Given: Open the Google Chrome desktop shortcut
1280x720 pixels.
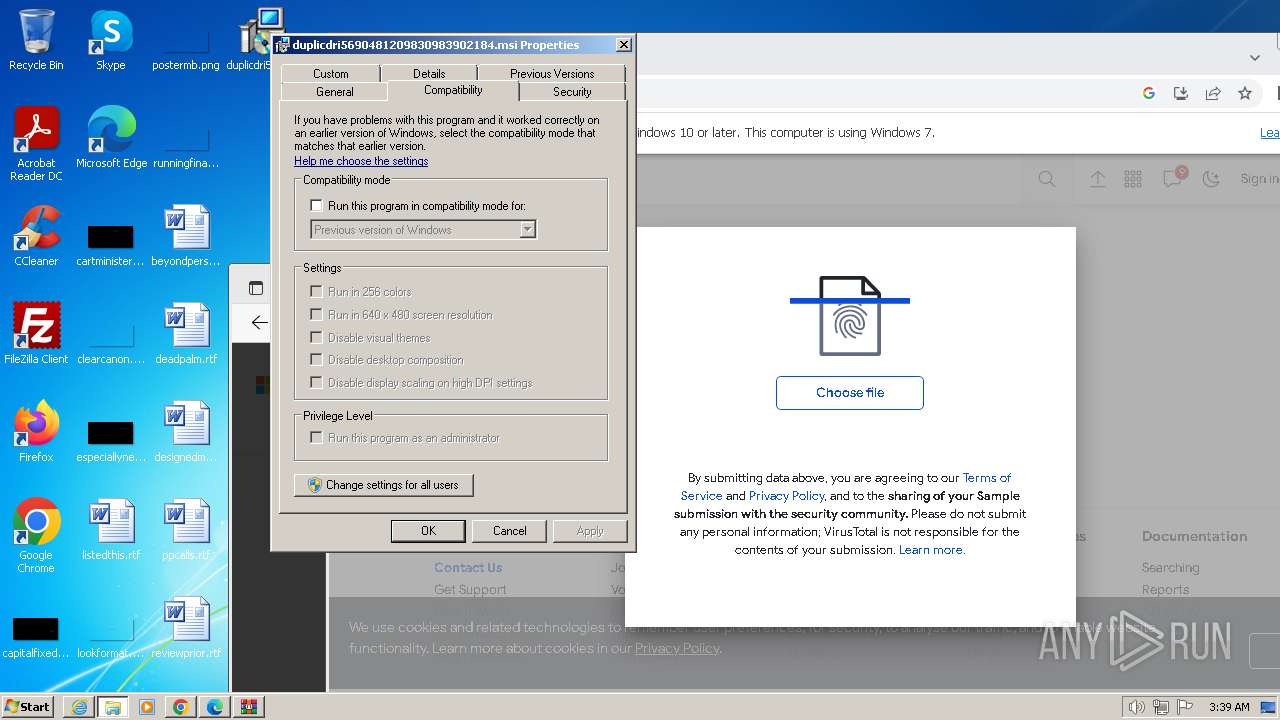Looking at the screenshot, I should 36,536.
